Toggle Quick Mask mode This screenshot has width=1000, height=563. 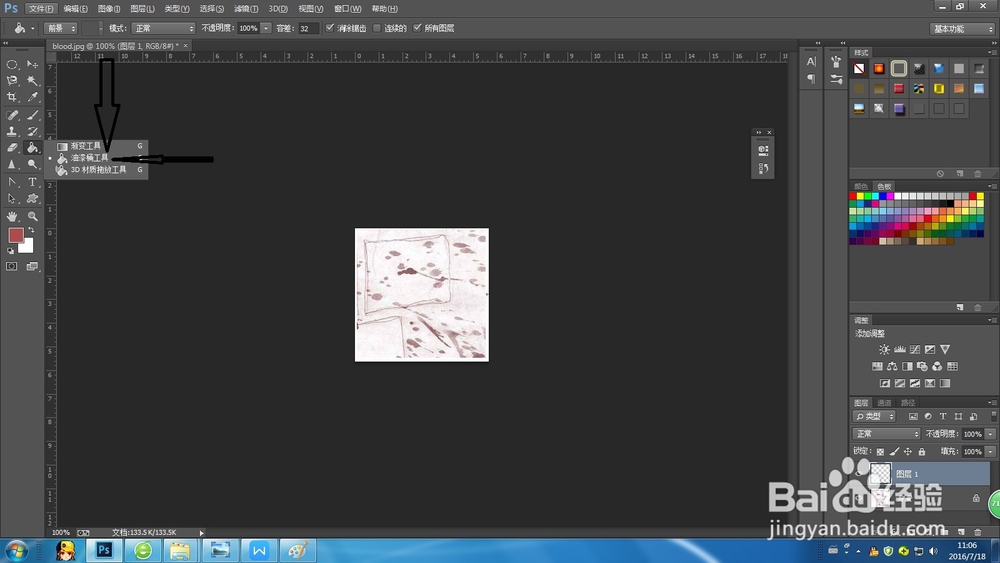[11, 267]
